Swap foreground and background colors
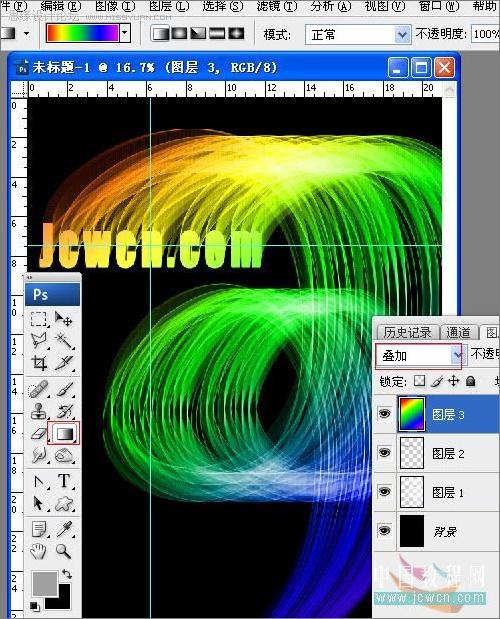500x619 pixels. point(67,574)
